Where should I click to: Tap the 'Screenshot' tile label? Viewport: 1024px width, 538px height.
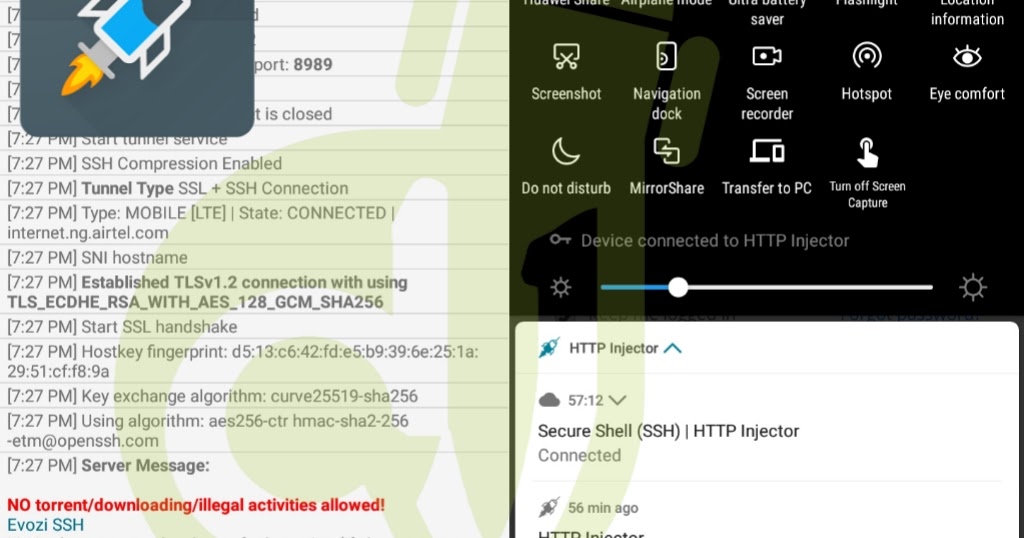tap(566, 94)
